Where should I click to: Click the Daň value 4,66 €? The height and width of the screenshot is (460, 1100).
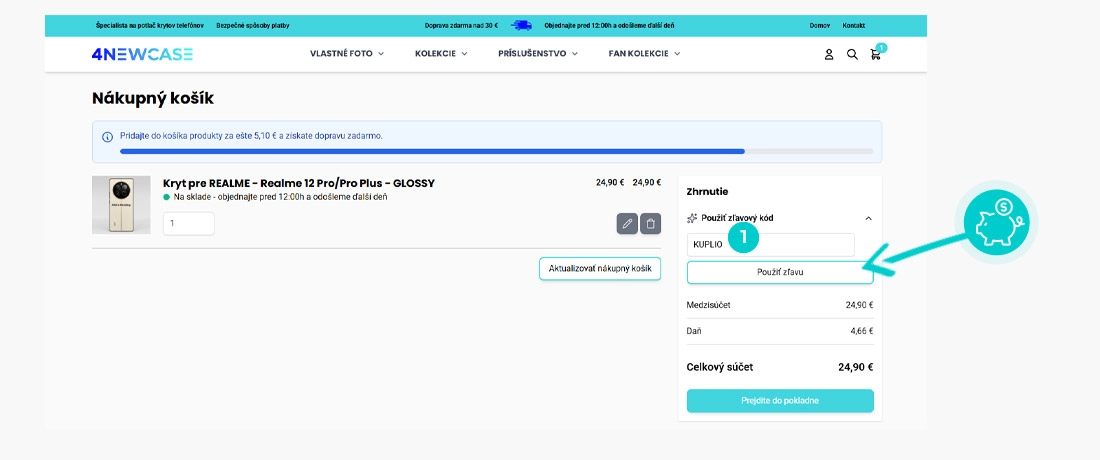861,330
